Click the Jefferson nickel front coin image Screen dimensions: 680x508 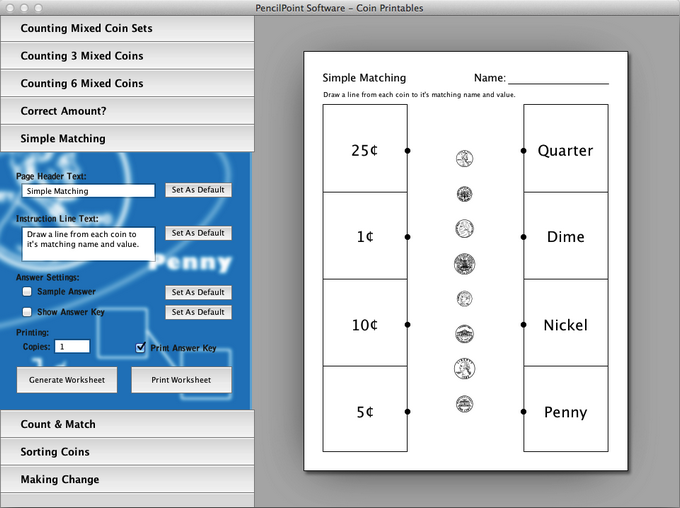465,228
